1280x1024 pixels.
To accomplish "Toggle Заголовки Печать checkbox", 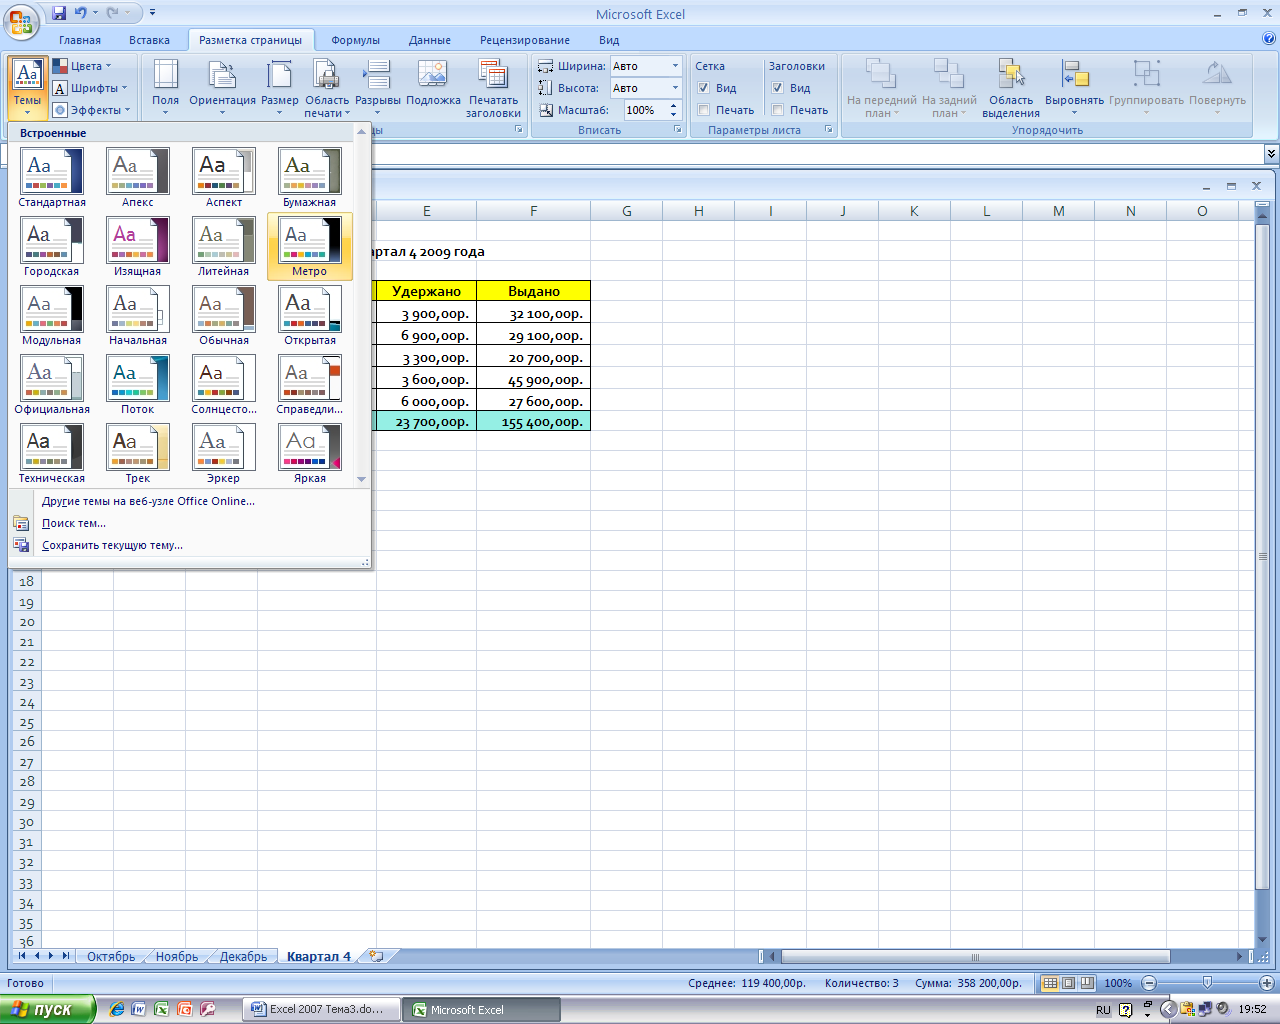I will click(x=778, y=110).
